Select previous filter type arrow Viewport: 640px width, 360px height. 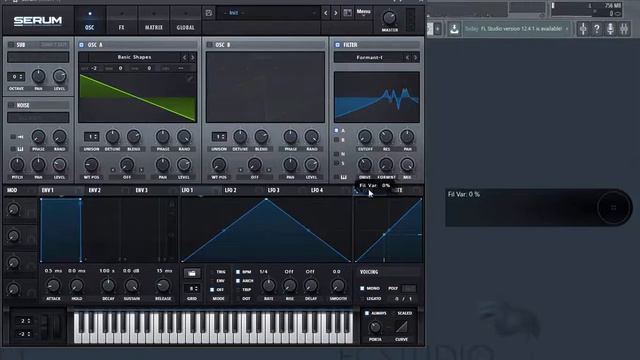pyautogui.click(x=407, y=58)
